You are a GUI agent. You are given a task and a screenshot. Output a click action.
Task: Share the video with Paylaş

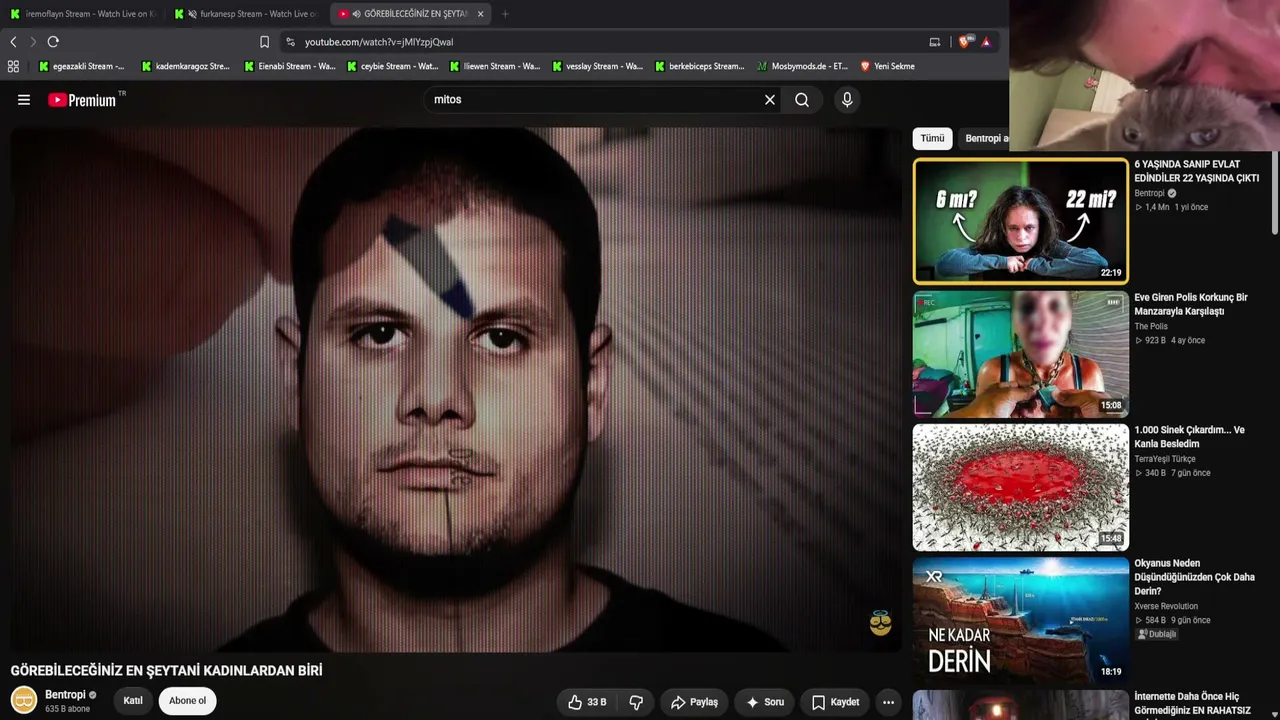pyautogui.click(x=694, y=702)
